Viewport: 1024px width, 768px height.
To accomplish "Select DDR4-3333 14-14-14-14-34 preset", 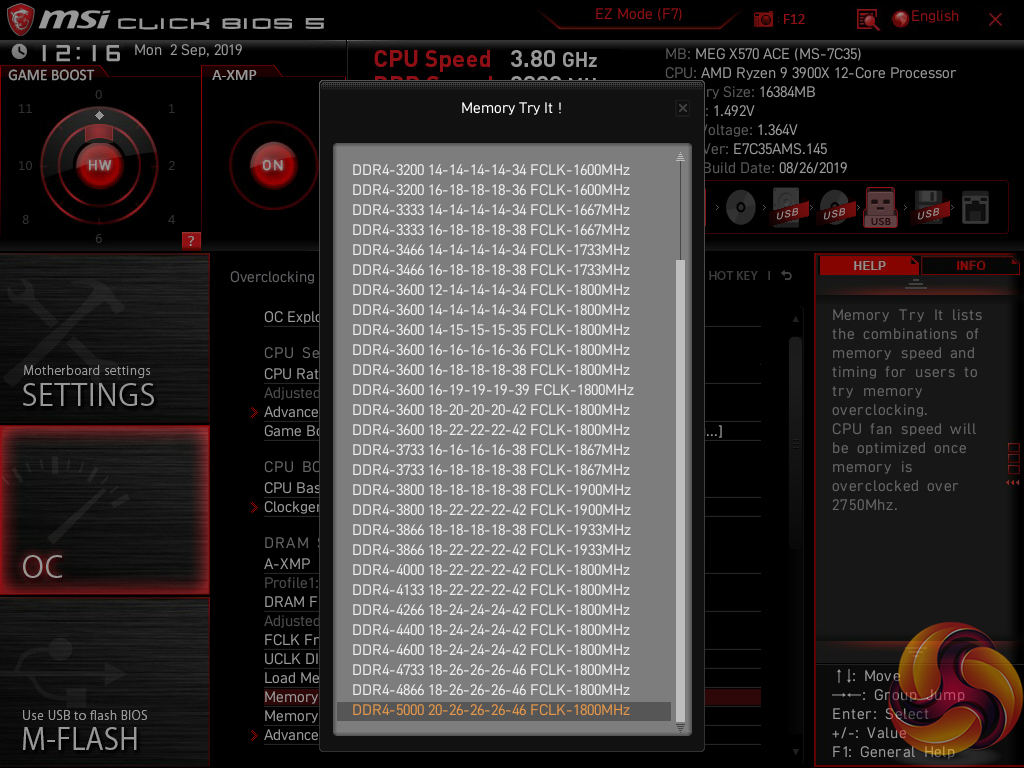I will pos(490,210).
